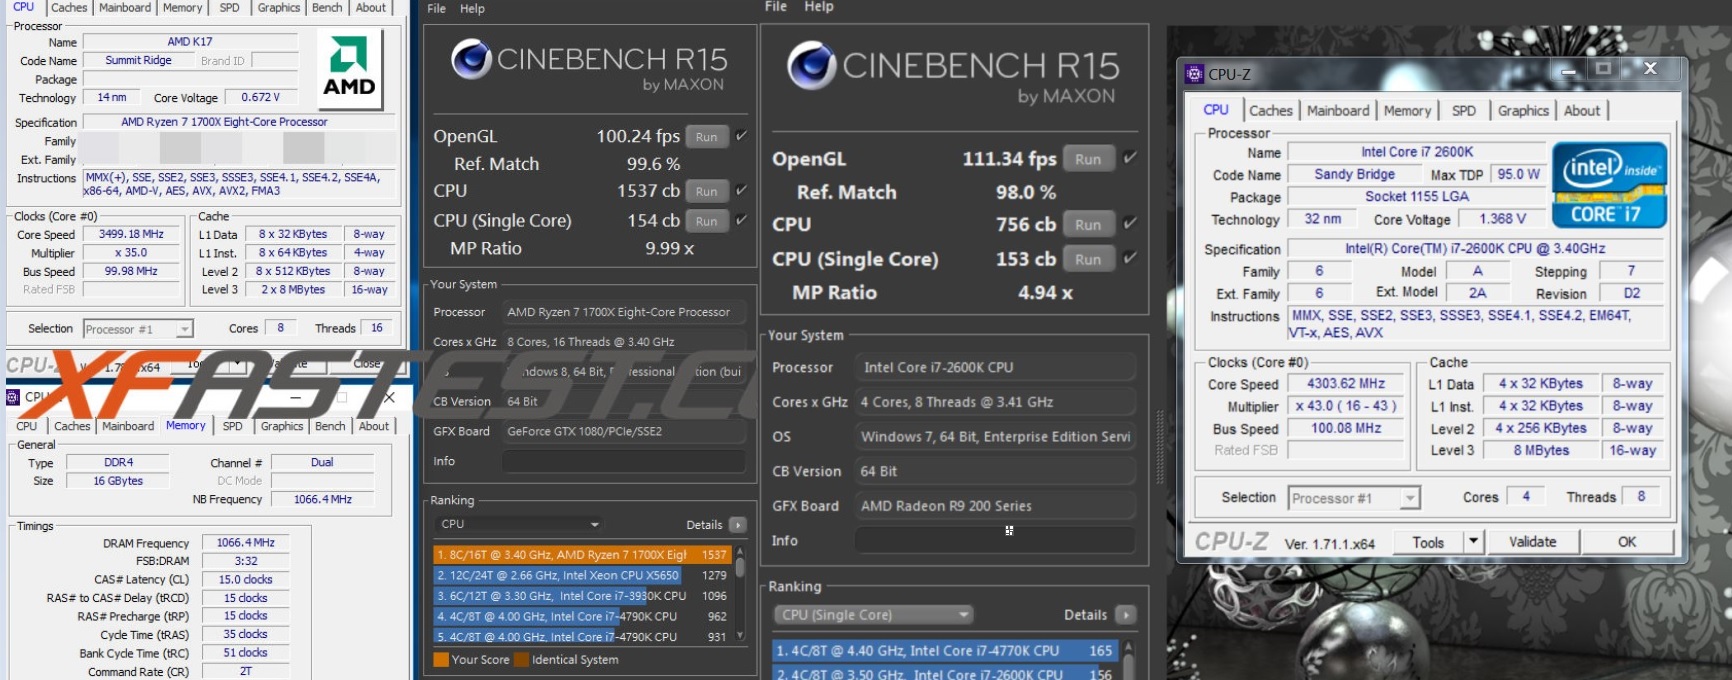
Task: Expand the Tools dropdown arrow in Intel CPU-Z
Action: click(1472, 541)
